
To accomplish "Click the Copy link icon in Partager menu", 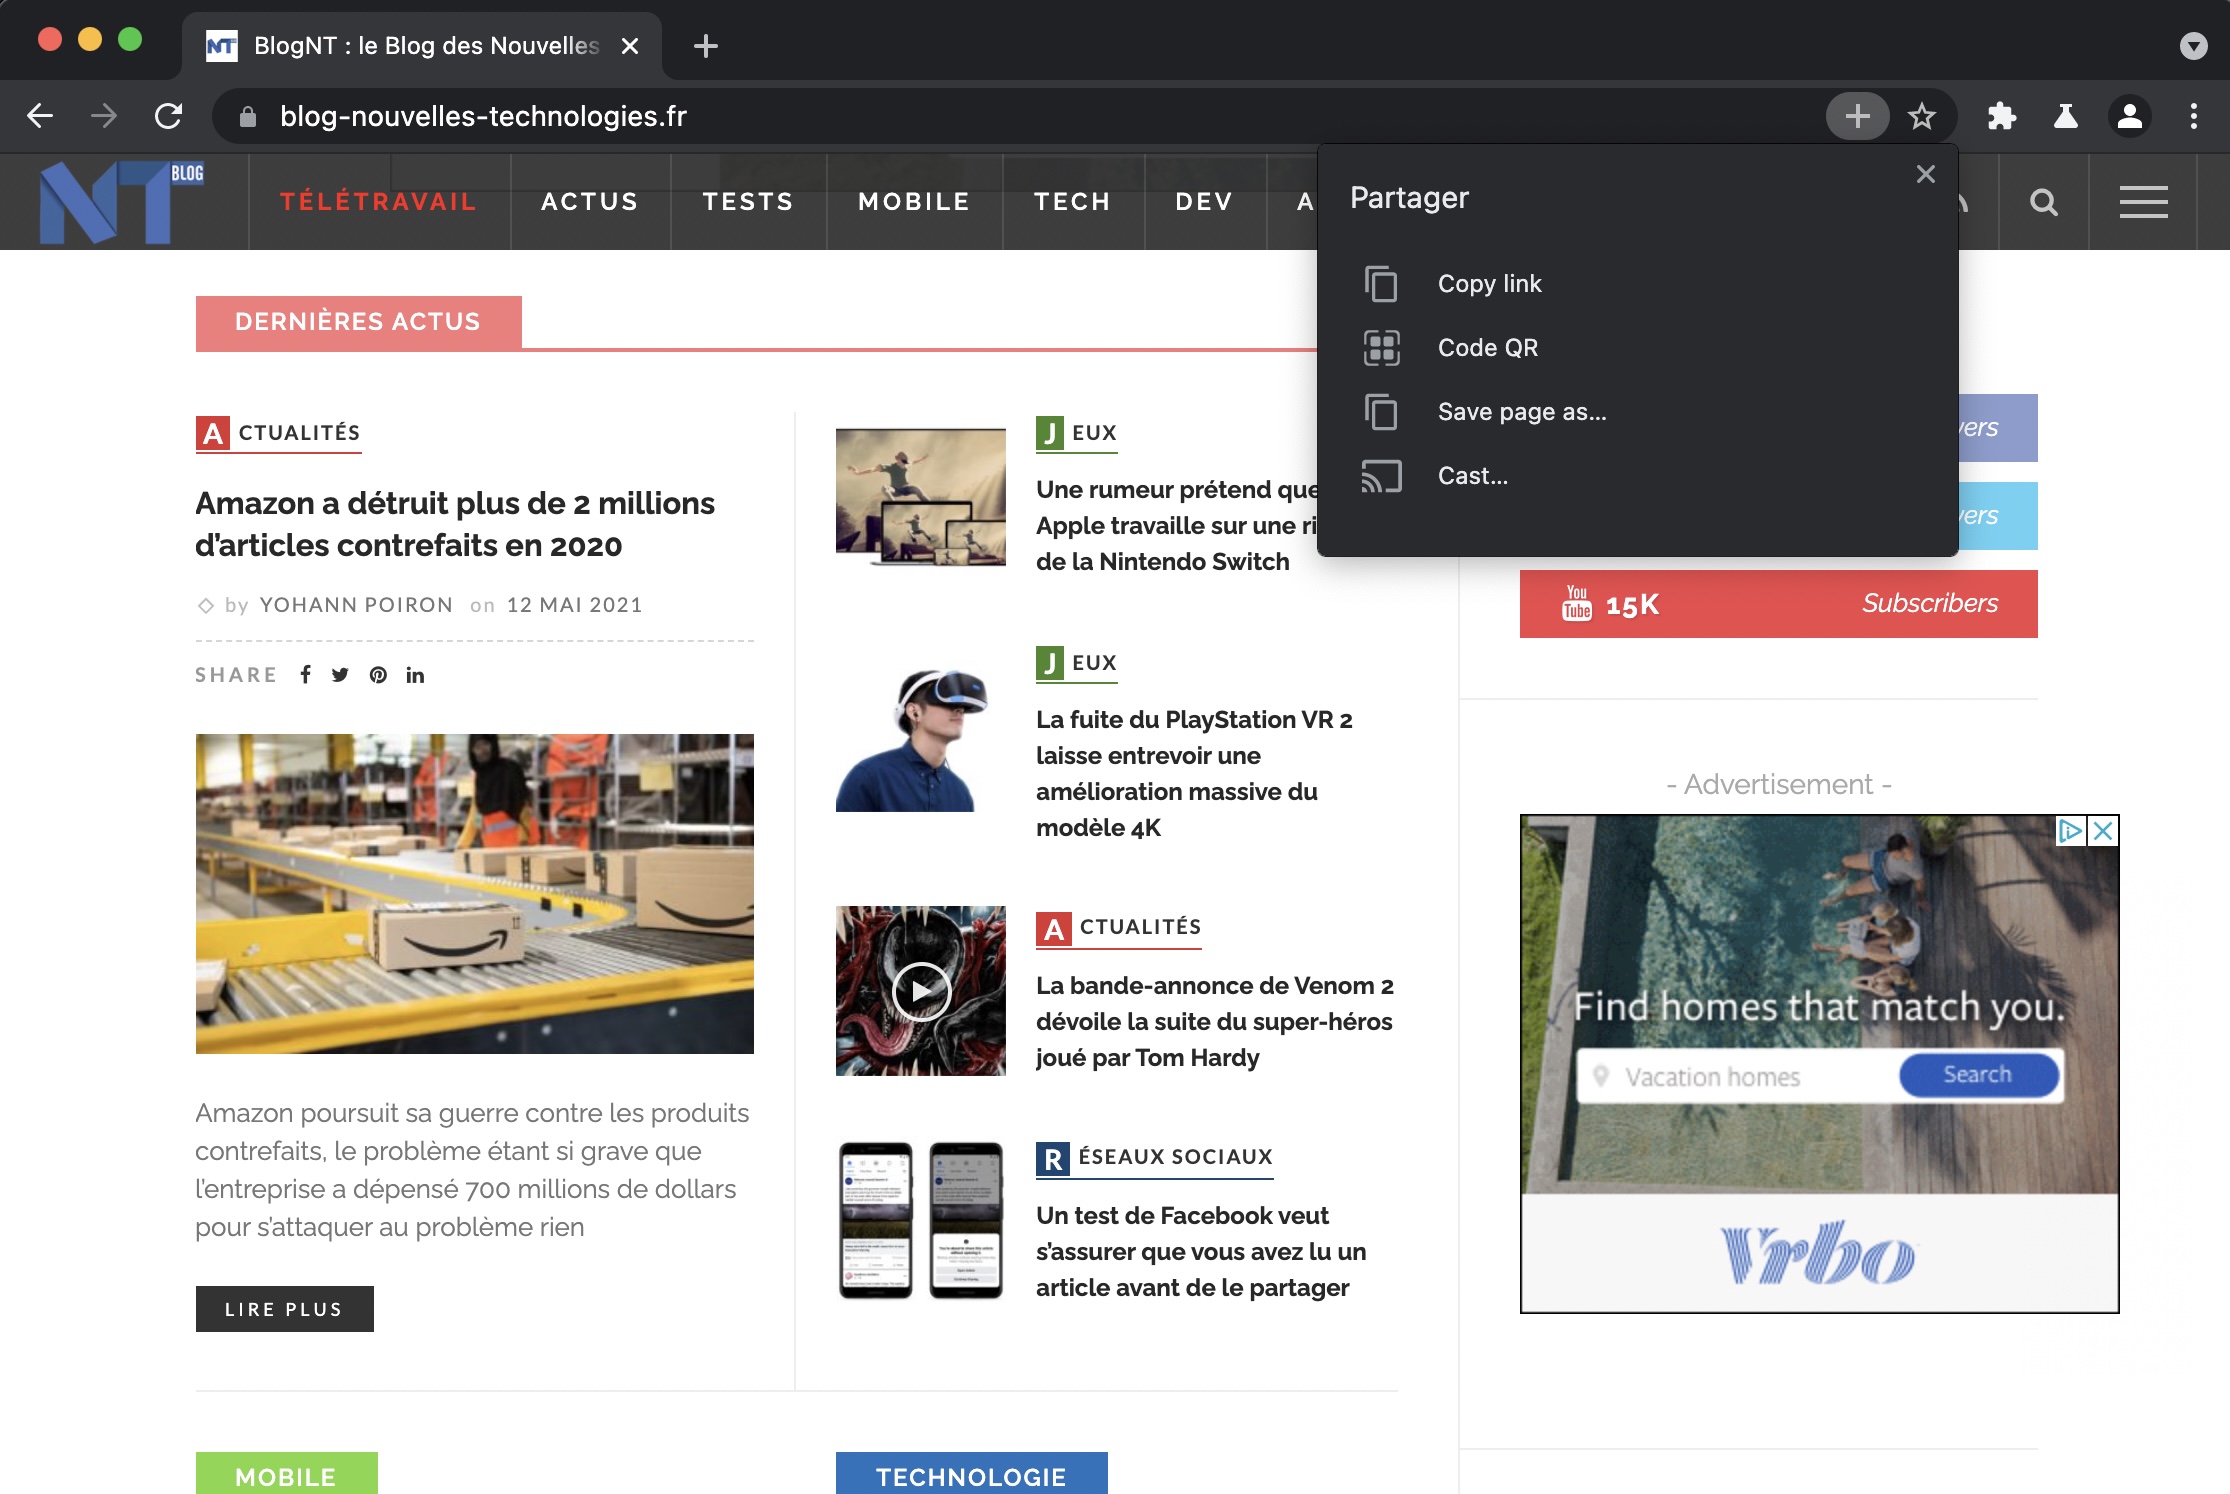I will [x=1381, y=284].
